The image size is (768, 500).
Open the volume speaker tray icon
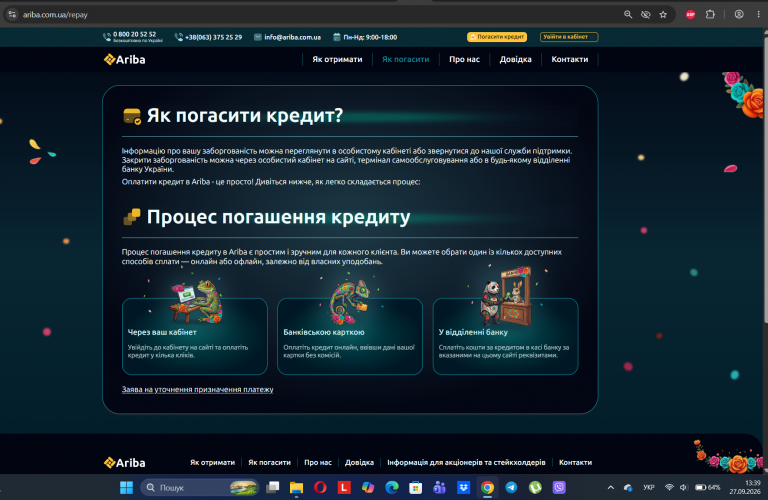click(684, 488)
